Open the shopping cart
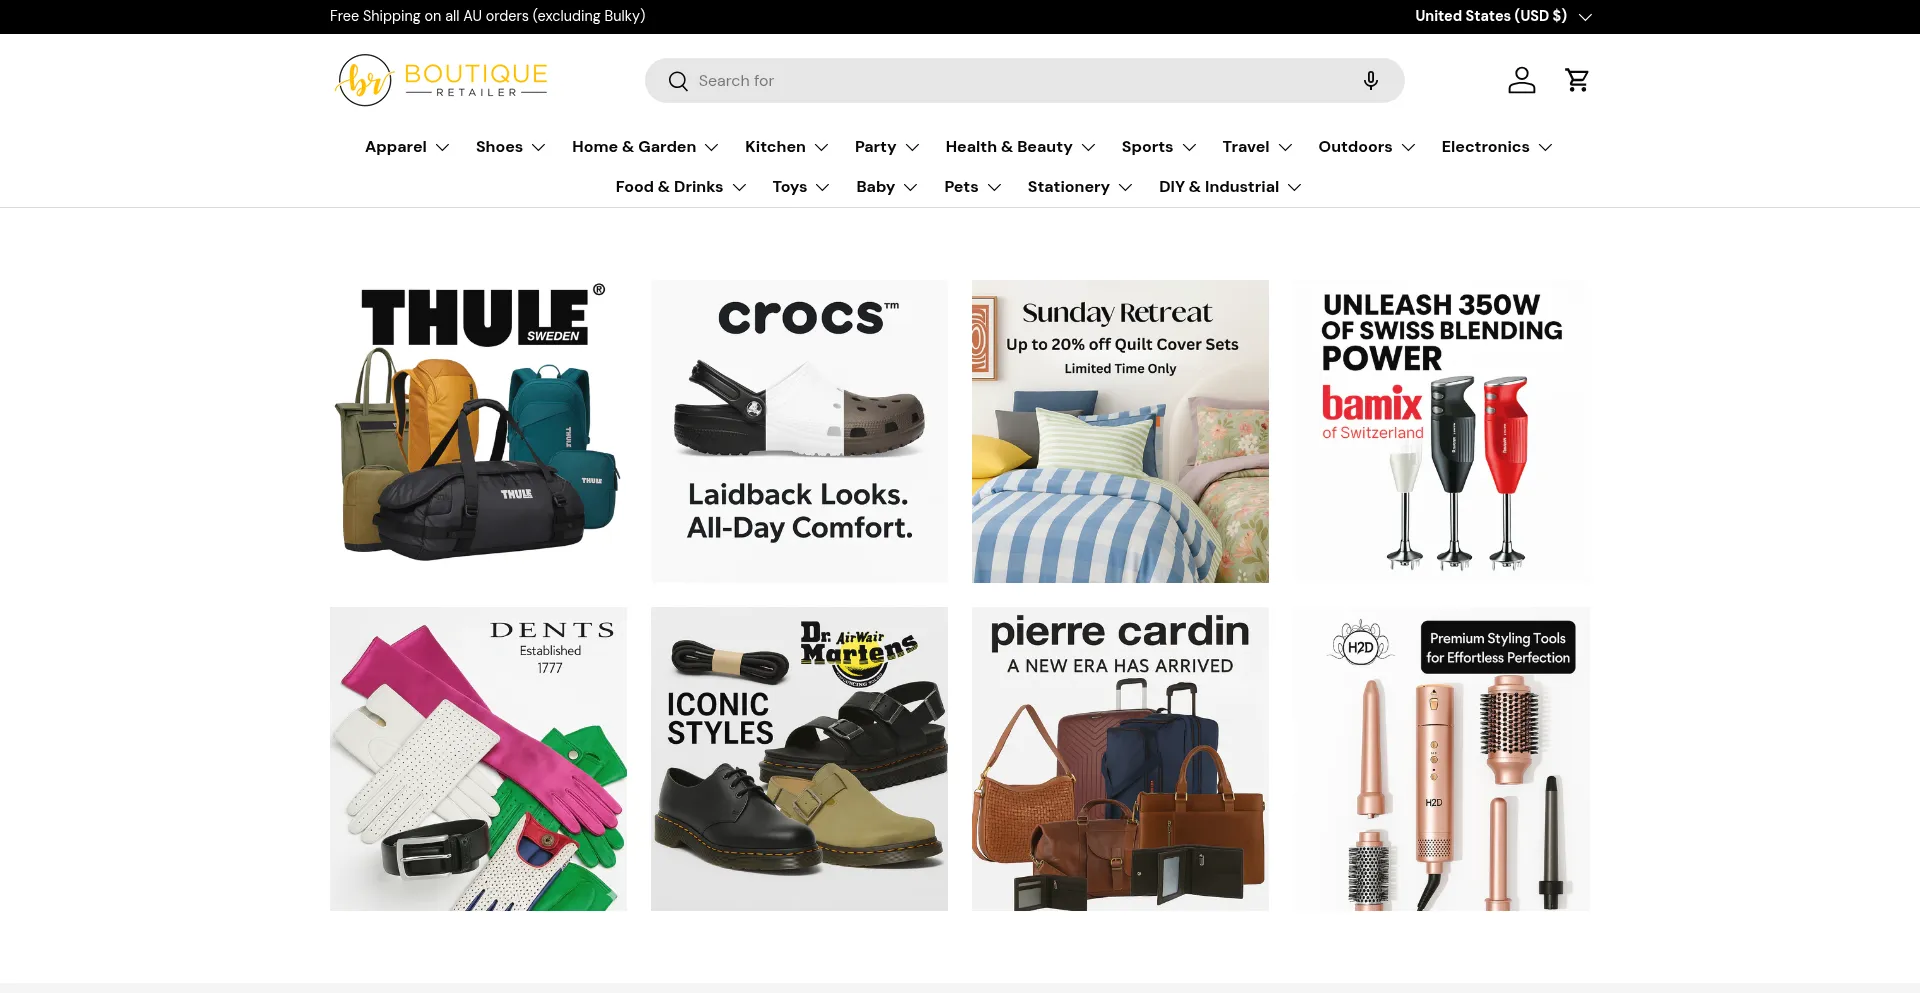1920x993 pixels. point(1577,80)
